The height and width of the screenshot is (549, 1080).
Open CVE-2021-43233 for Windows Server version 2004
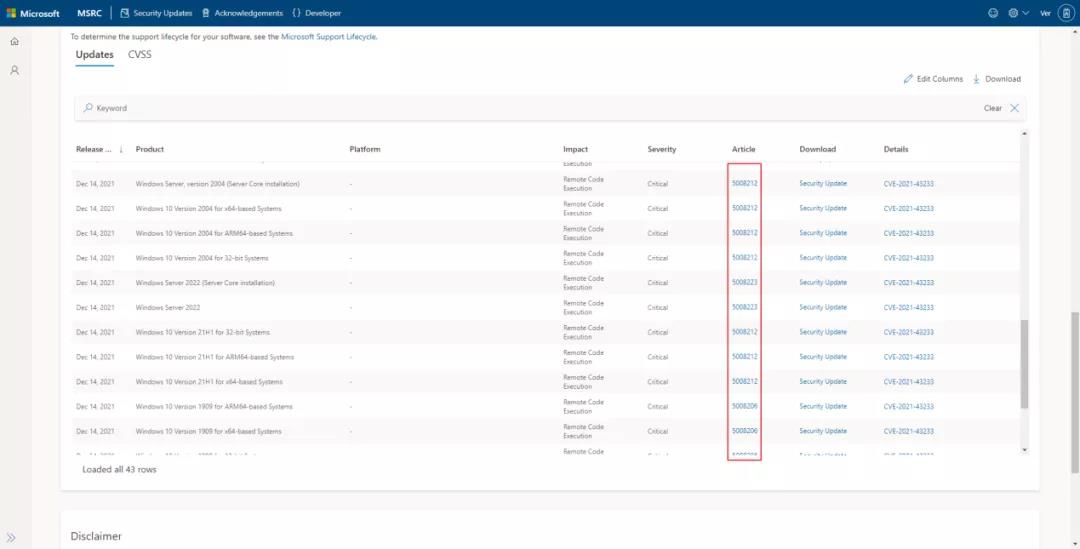coord(908,184)
